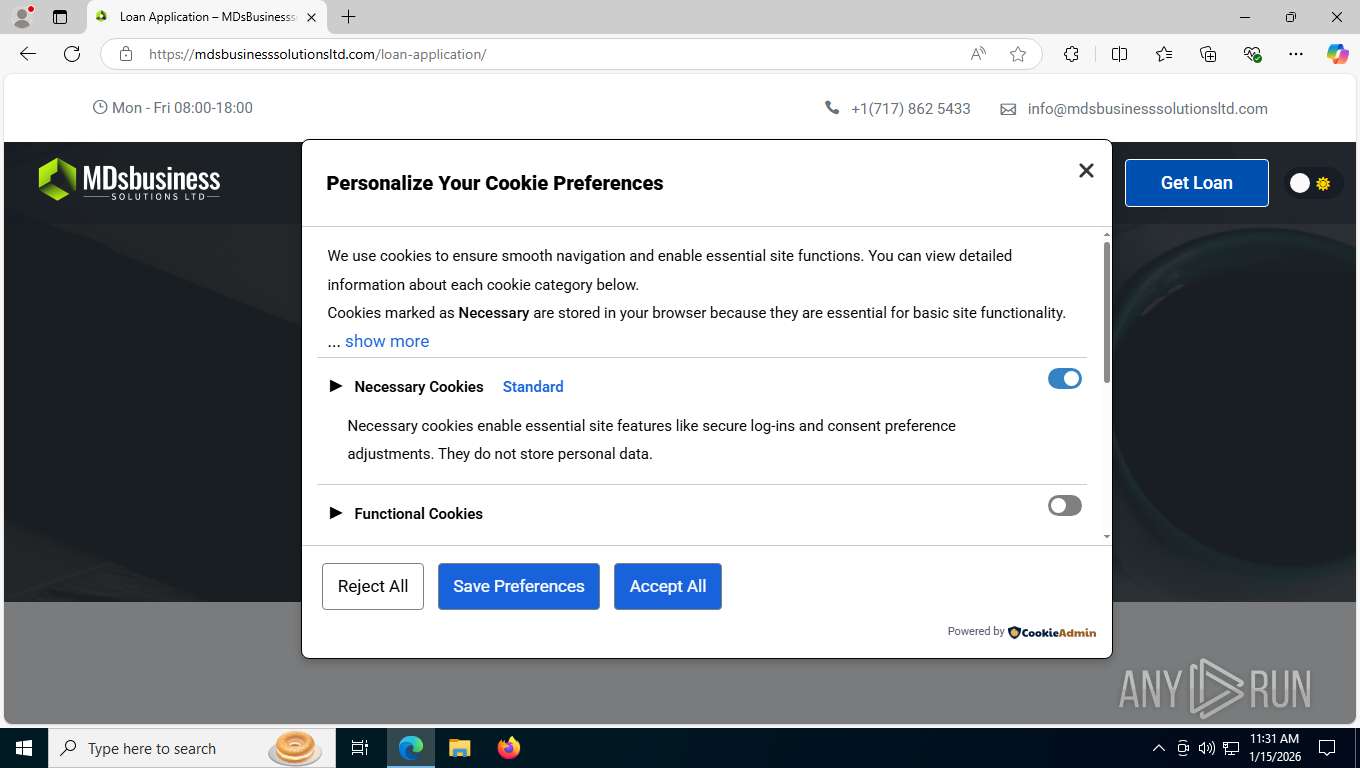Screen dimensions: 1360x768
Task: Expand Necessary Cookies details arrow
Action: (x=336, y=386)
